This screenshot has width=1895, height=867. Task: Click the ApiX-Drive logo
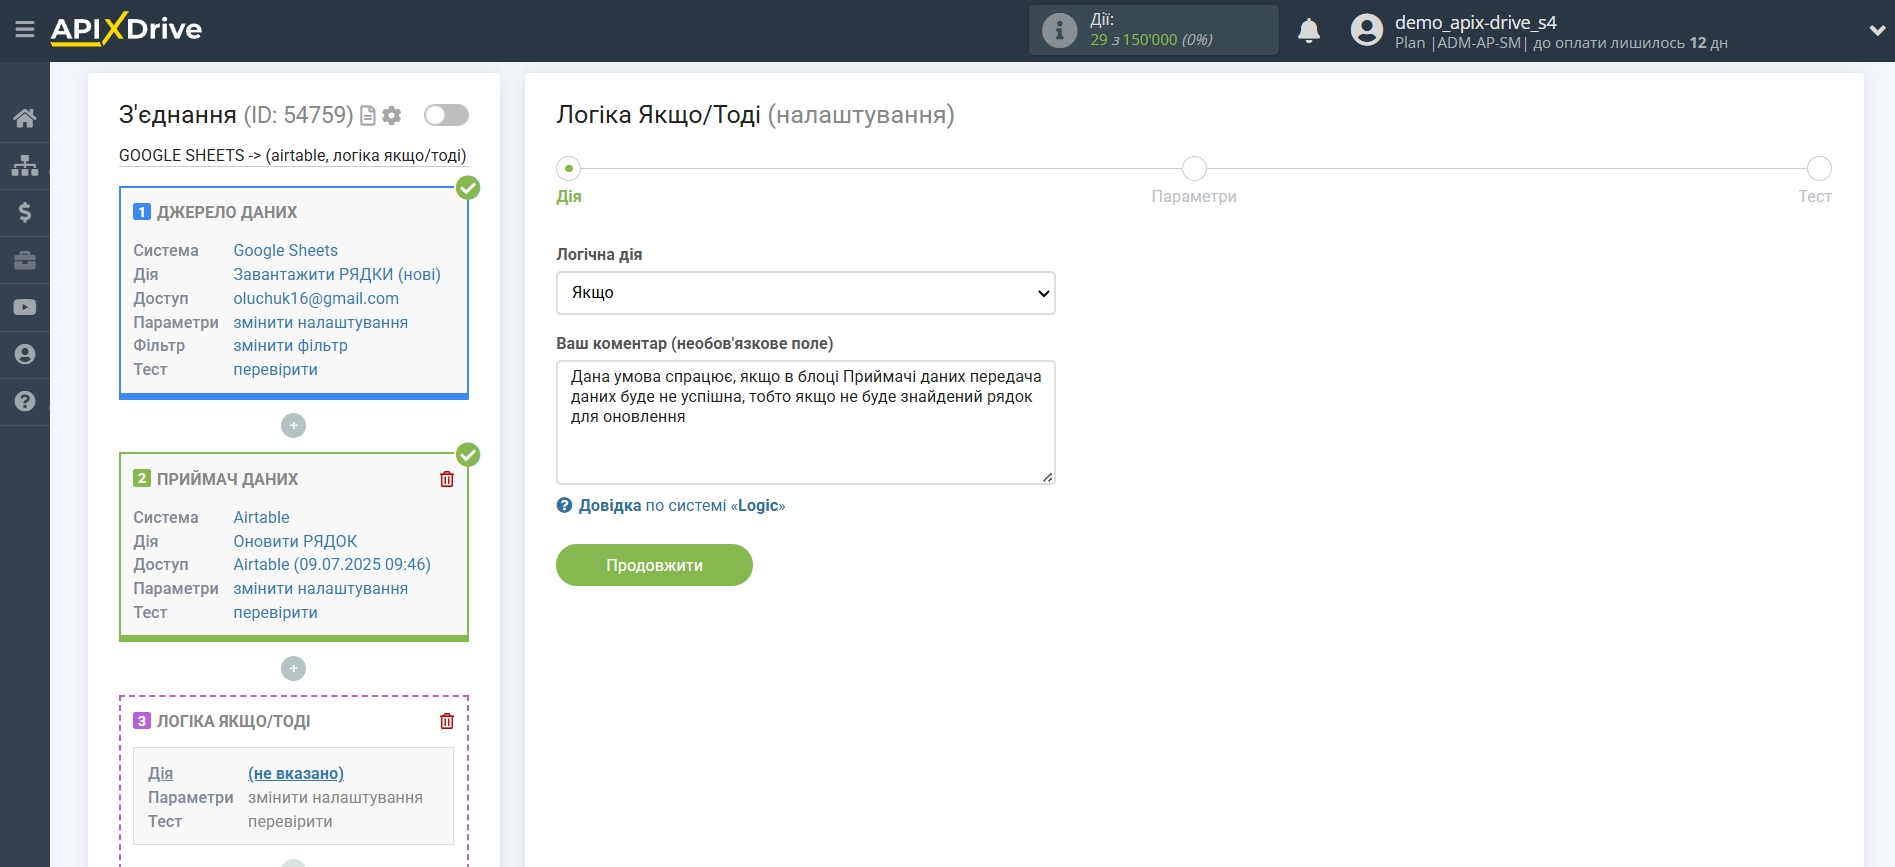[x=126, y=29]
